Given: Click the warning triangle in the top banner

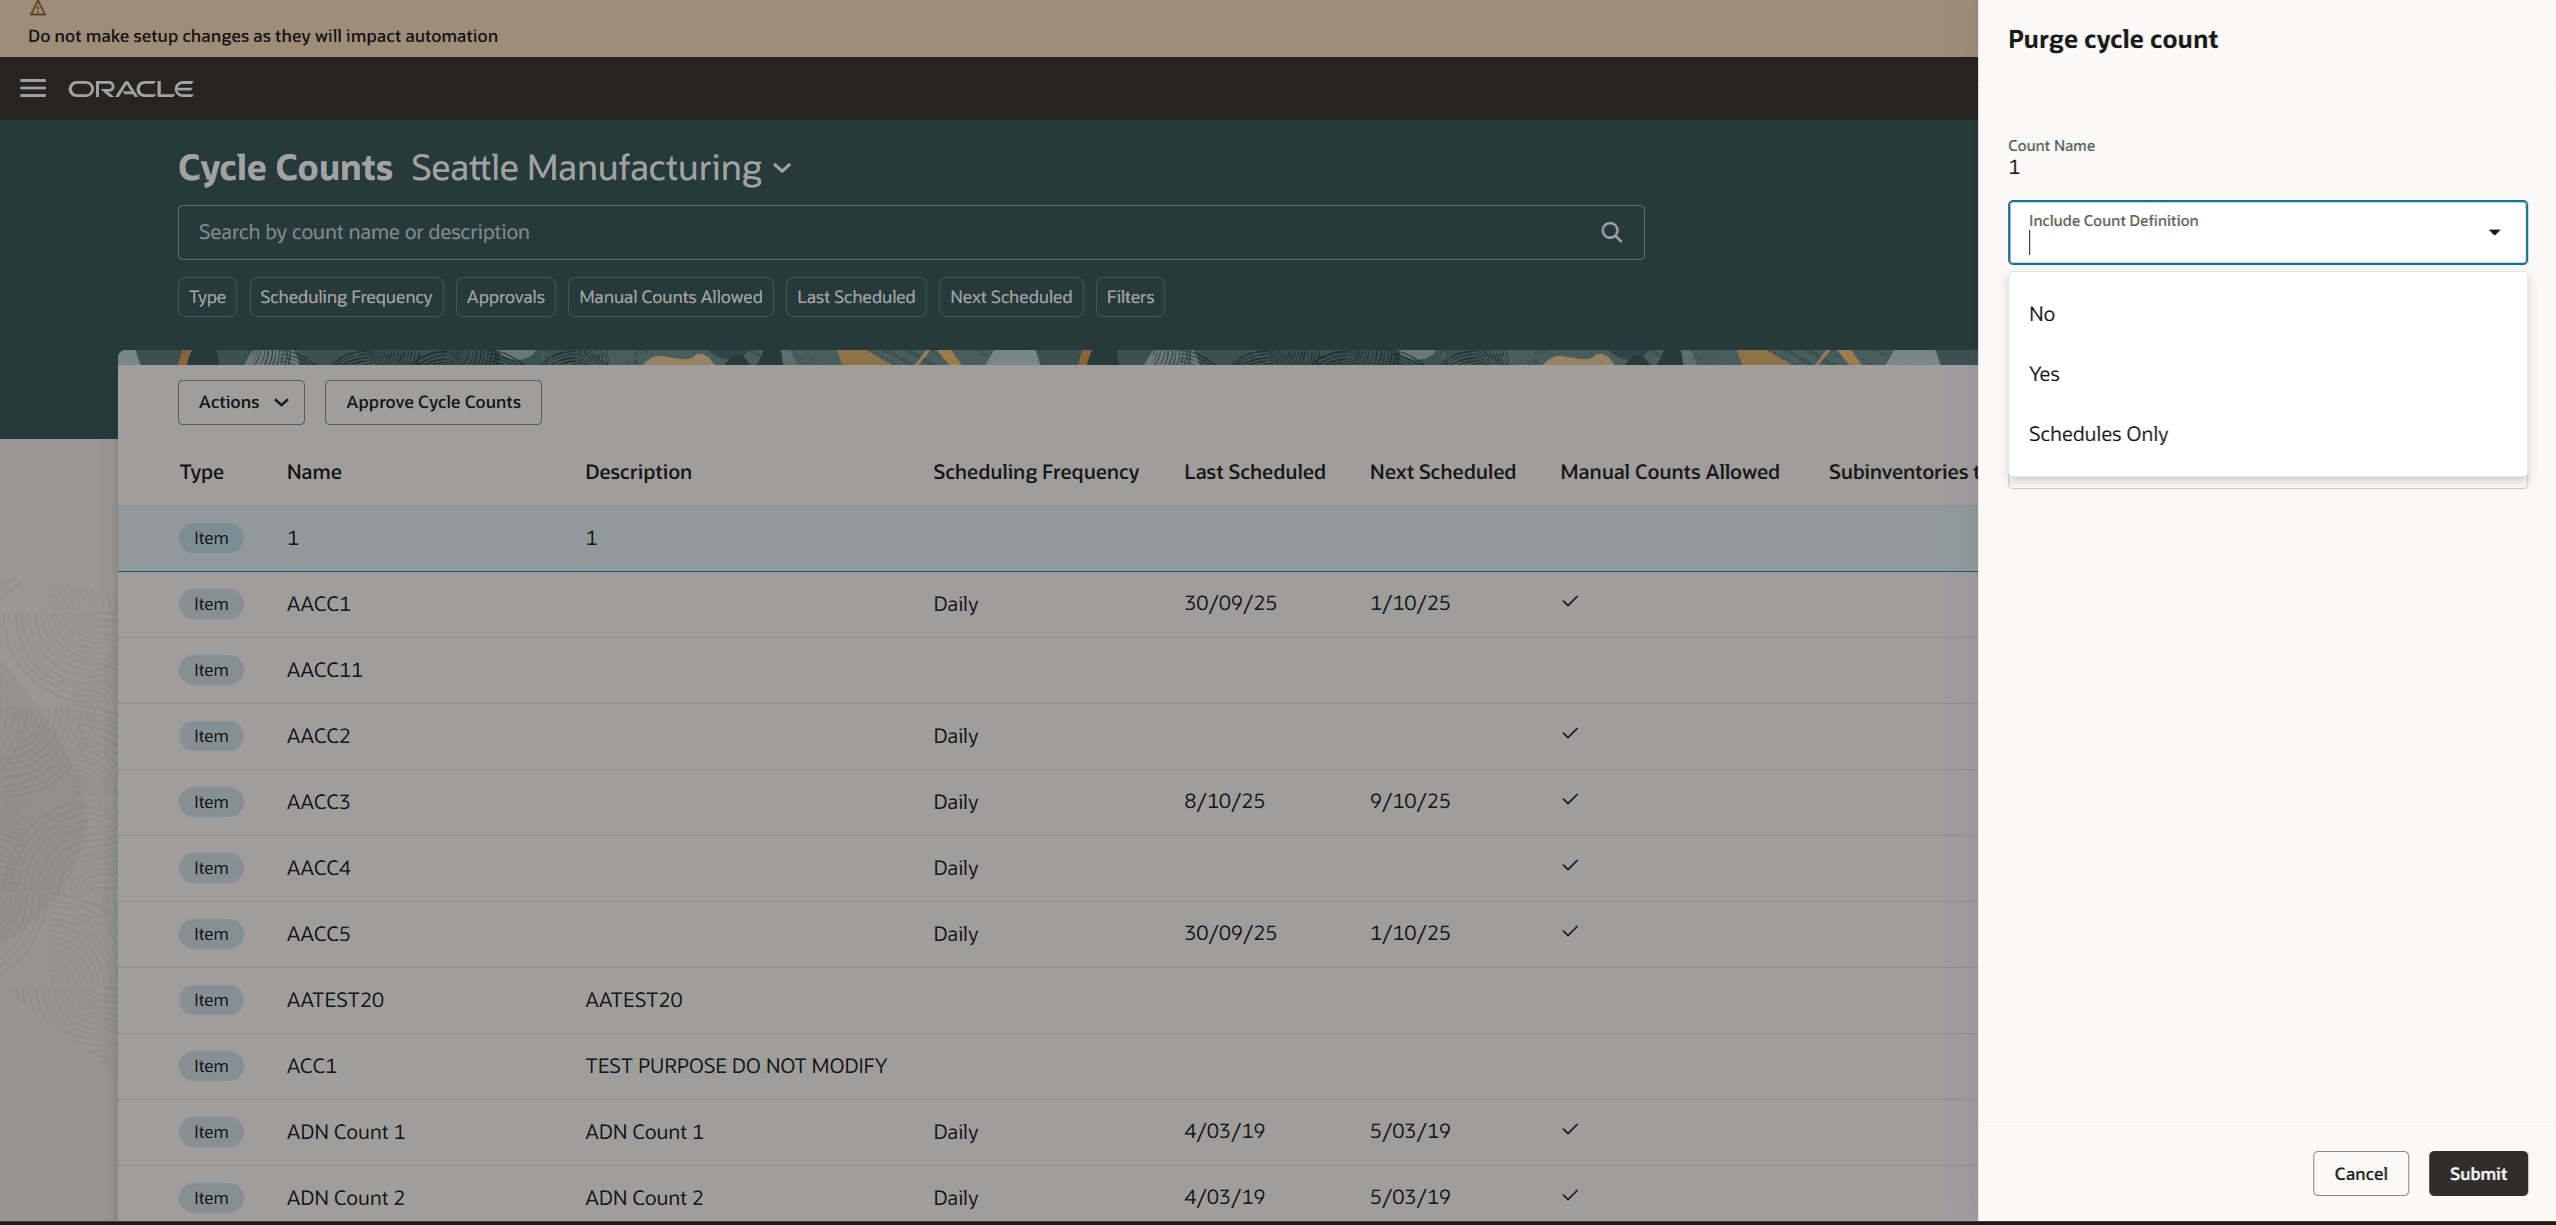Looking at the screenshot, I should [x=38, y=10].
